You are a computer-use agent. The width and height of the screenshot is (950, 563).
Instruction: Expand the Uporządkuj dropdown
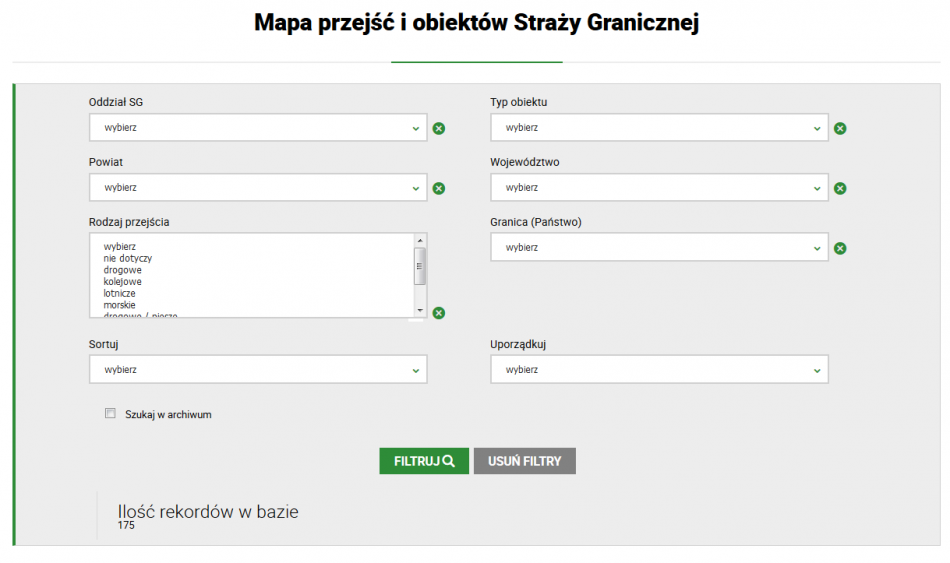pyautogui.click(x=659, y=370)
